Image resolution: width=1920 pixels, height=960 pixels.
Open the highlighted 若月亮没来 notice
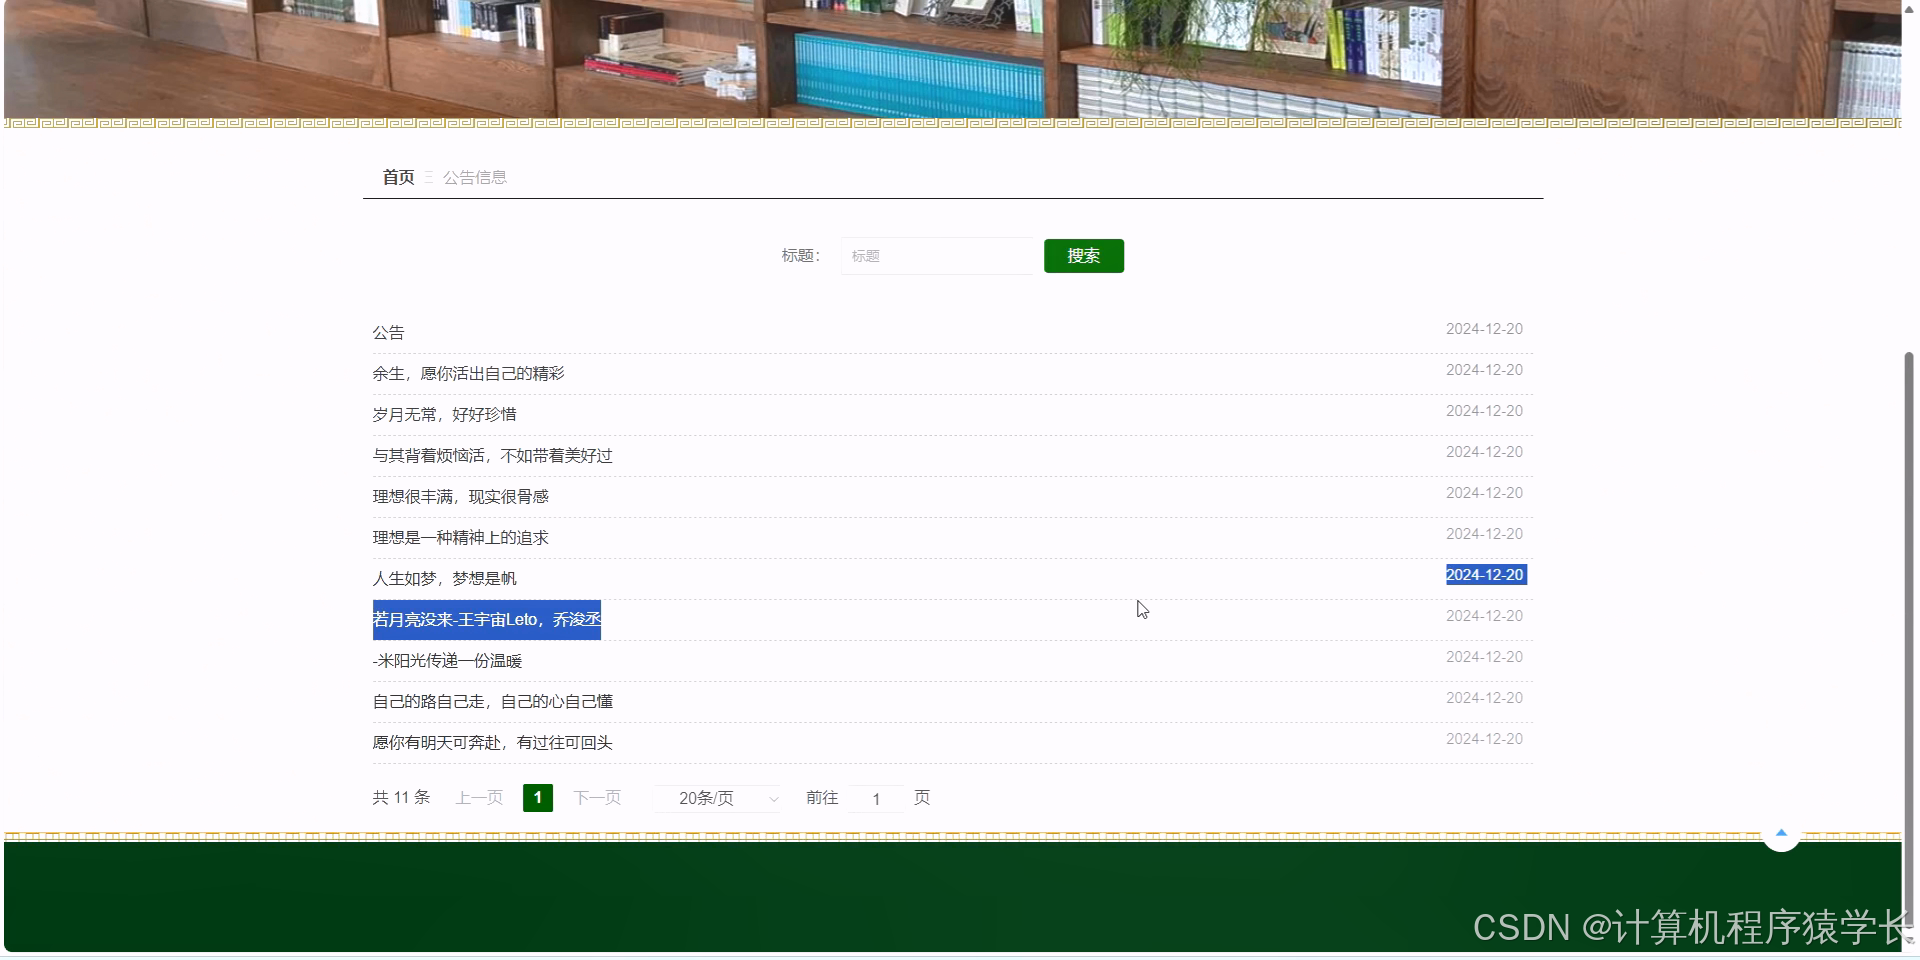click(x=485, y=619)
